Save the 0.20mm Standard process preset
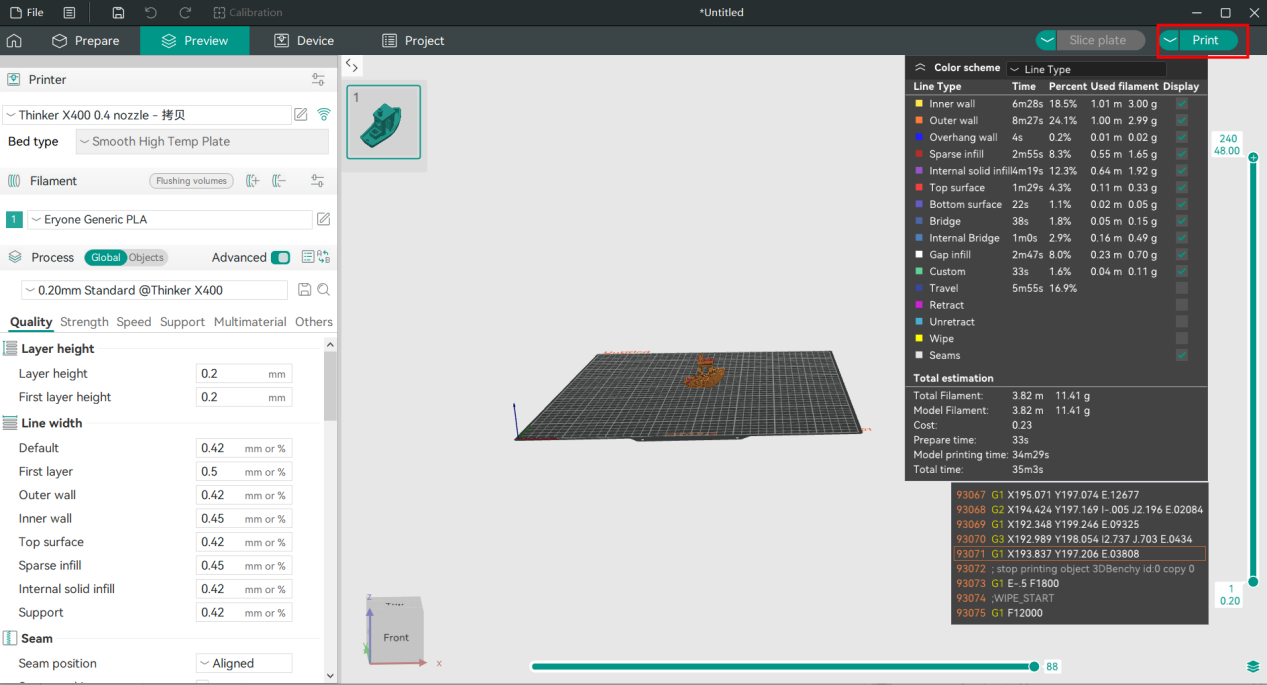Screen dimensions: 1267x685 pyautogui.click(x=305, y=290)
